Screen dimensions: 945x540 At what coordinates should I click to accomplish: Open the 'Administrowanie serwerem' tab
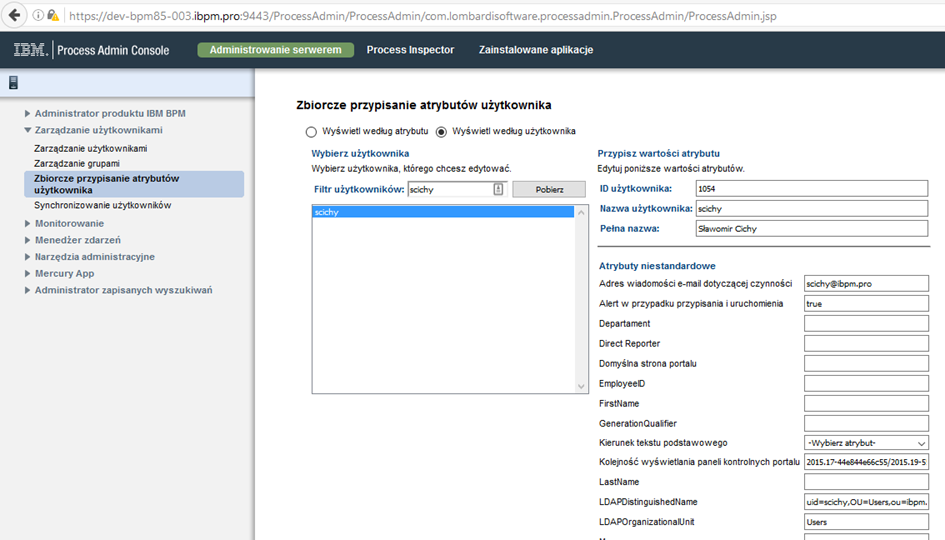(275, 50)
